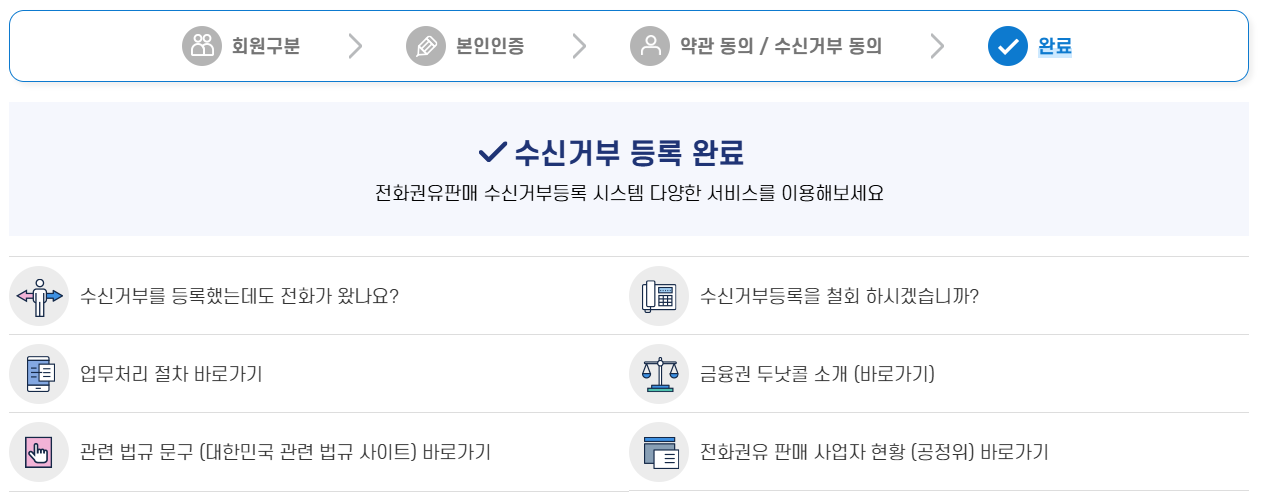Open 수신거부를 등록했는데도 전화가 왔나요? link
This screenshot has height=499, width=1261.
click(x=240, y=296)
